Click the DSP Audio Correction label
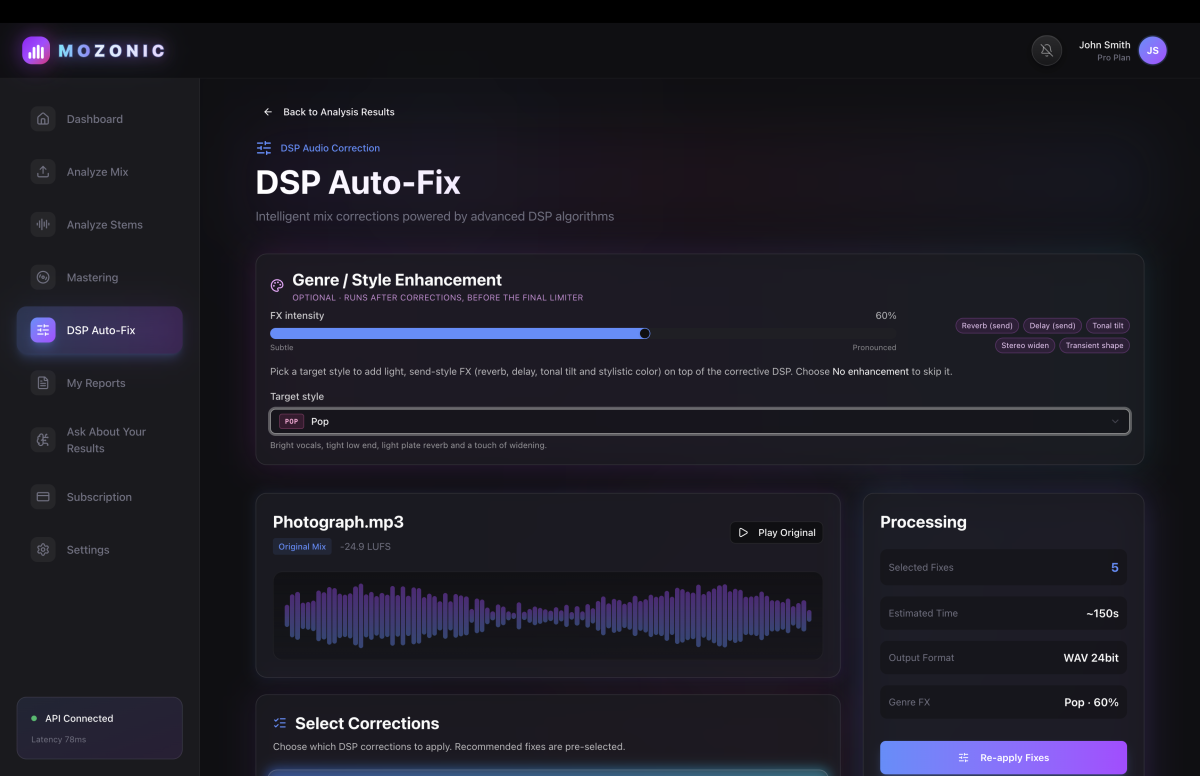This screenshot has height=776, width=1200. coord(330,148)
